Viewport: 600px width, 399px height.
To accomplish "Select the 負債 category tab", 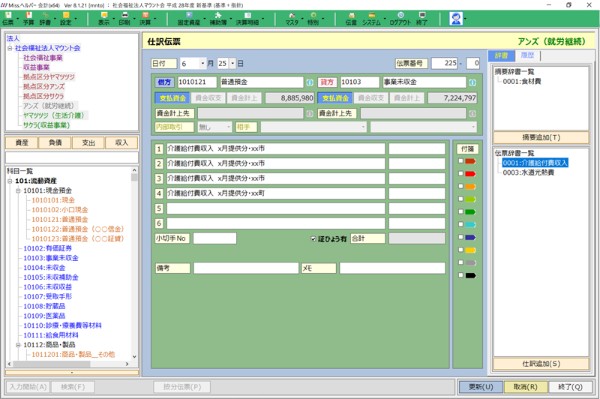I will 55,143.
